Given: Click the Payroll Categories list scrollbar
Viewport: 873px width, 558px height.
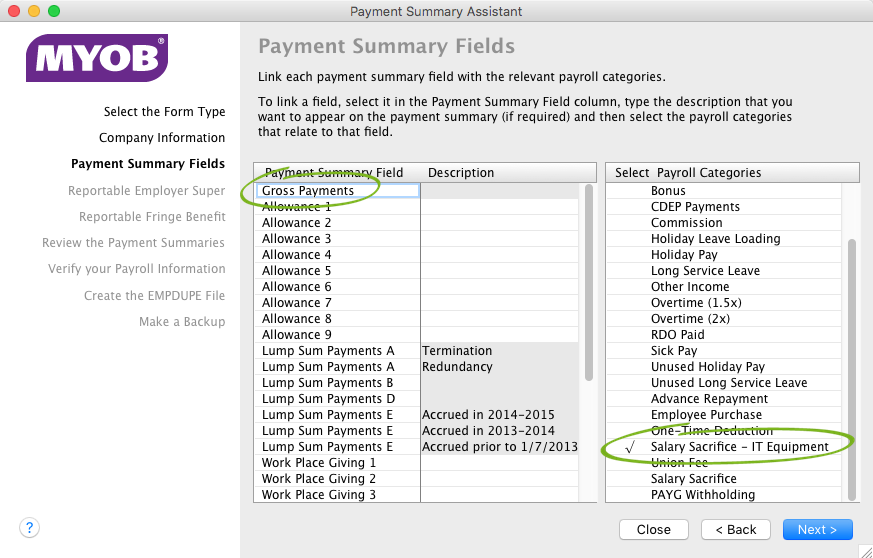Looking at the screenshot, I should point(851,370).
